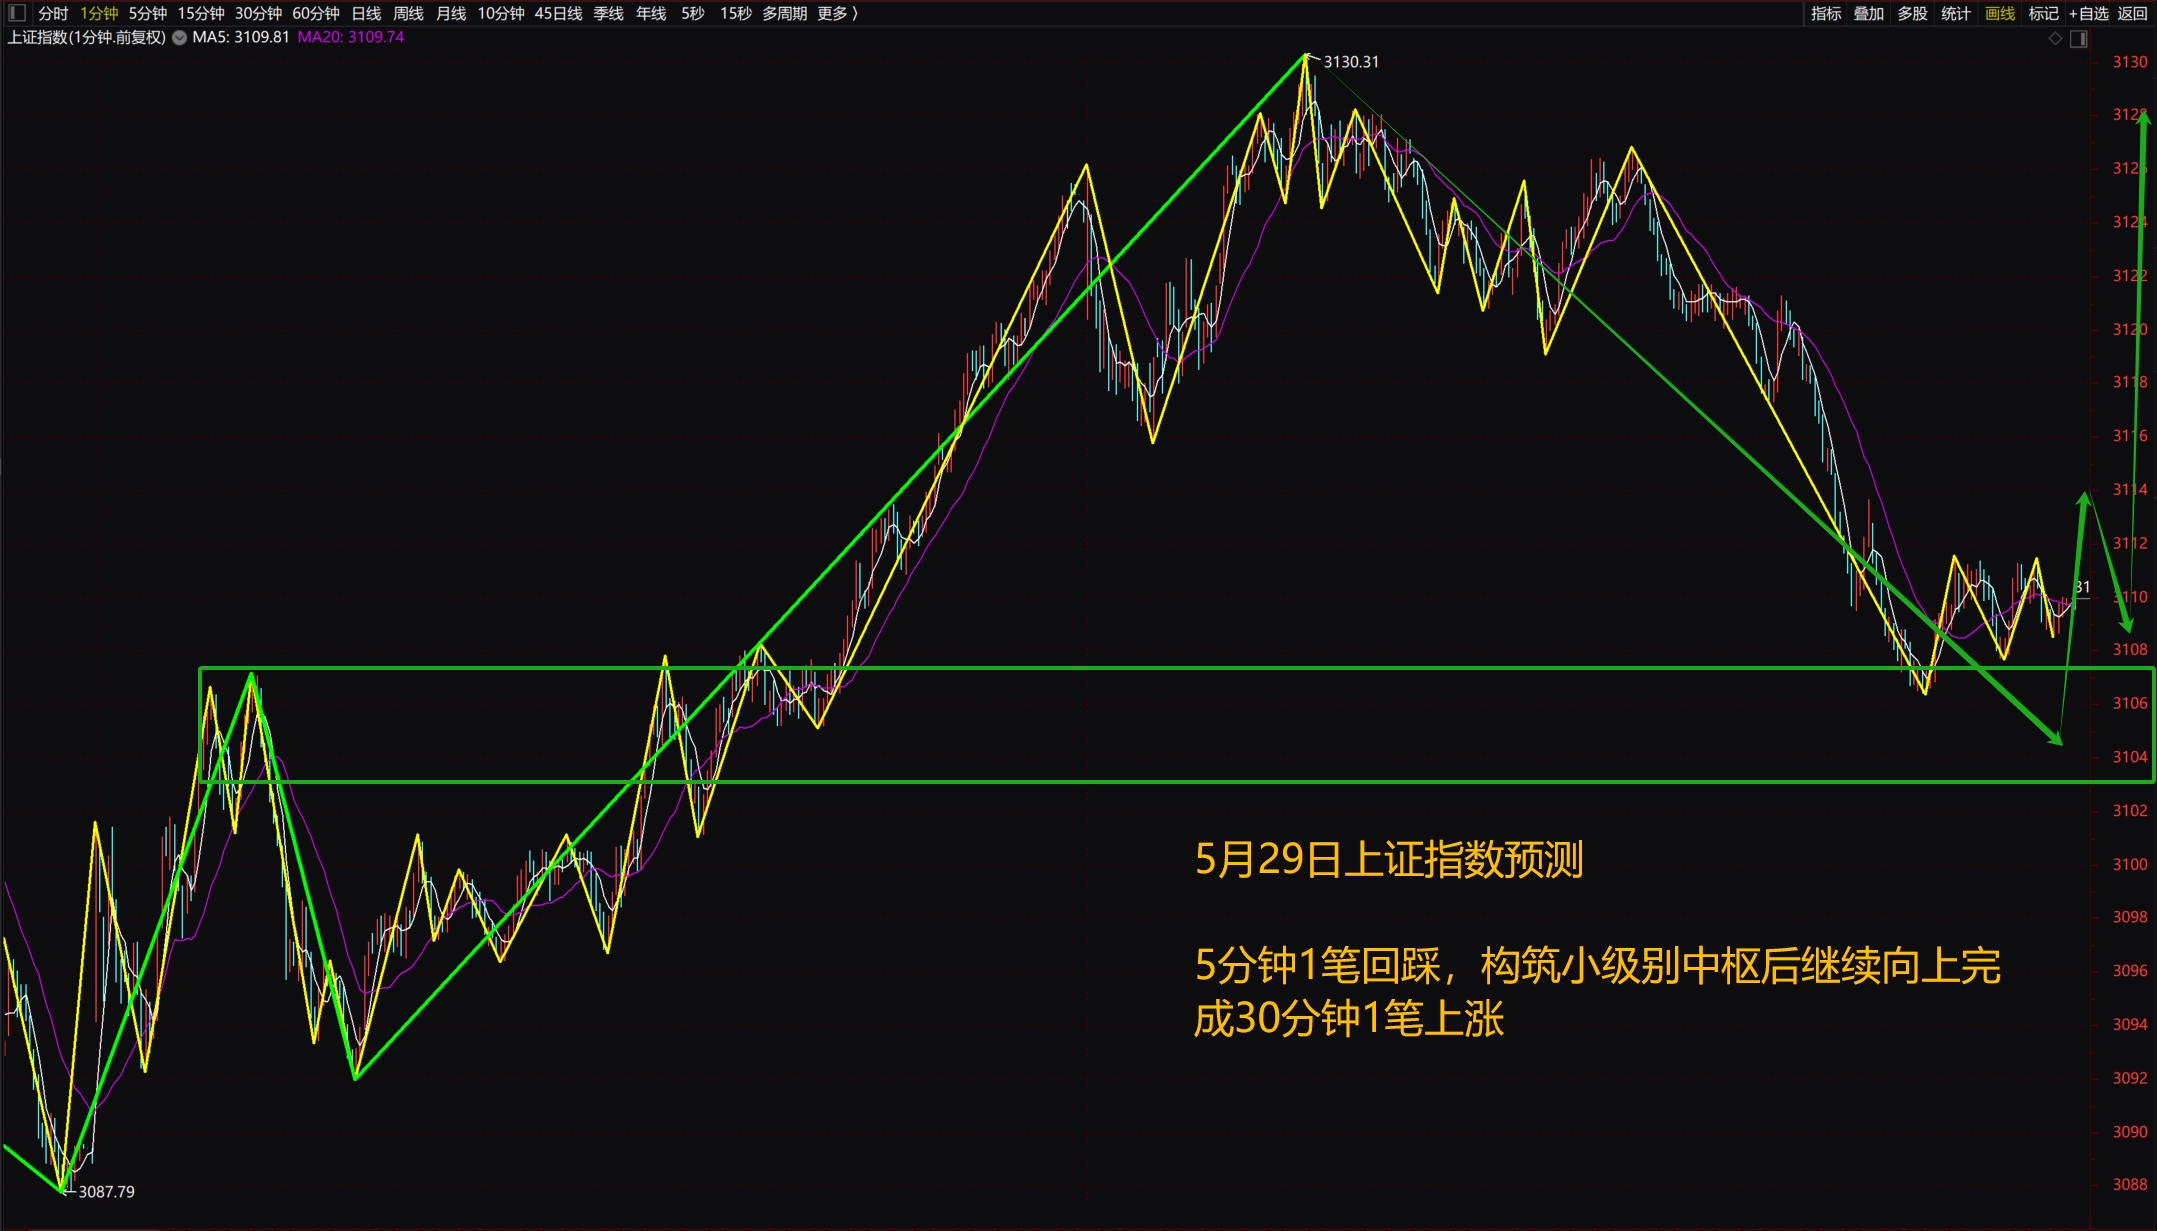Switch to 日线 daily chart

pyautogui.click(x=366, y=13)
